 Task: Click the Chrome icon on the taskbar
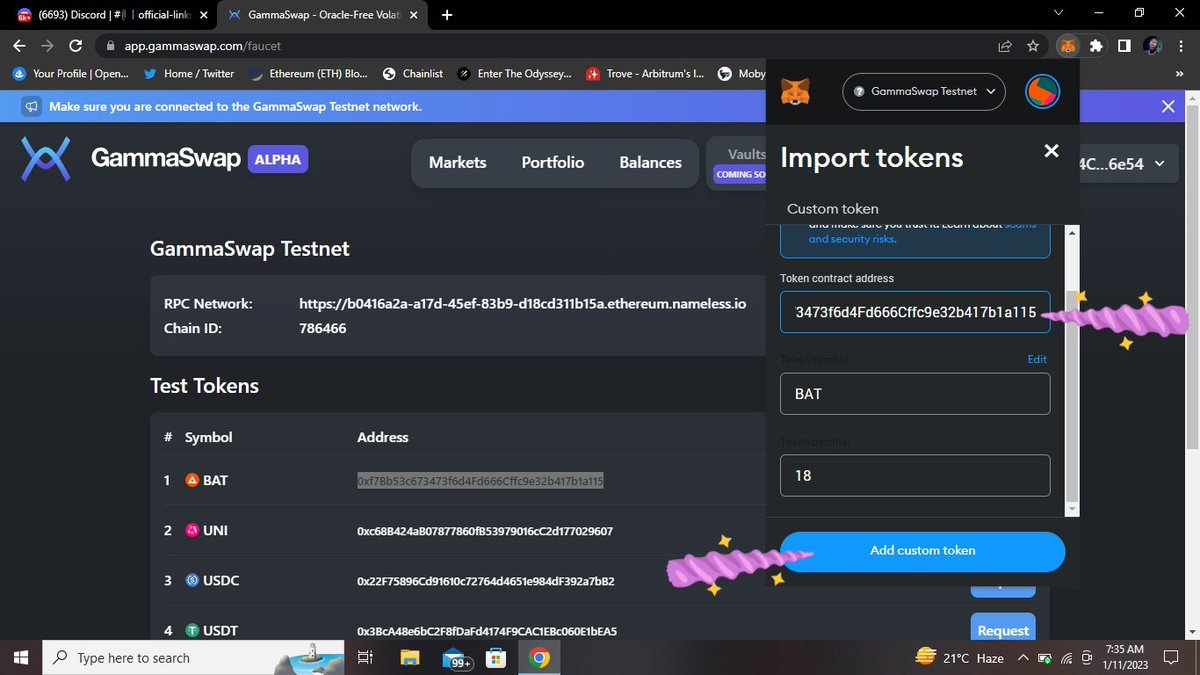(x=539, y=658)
